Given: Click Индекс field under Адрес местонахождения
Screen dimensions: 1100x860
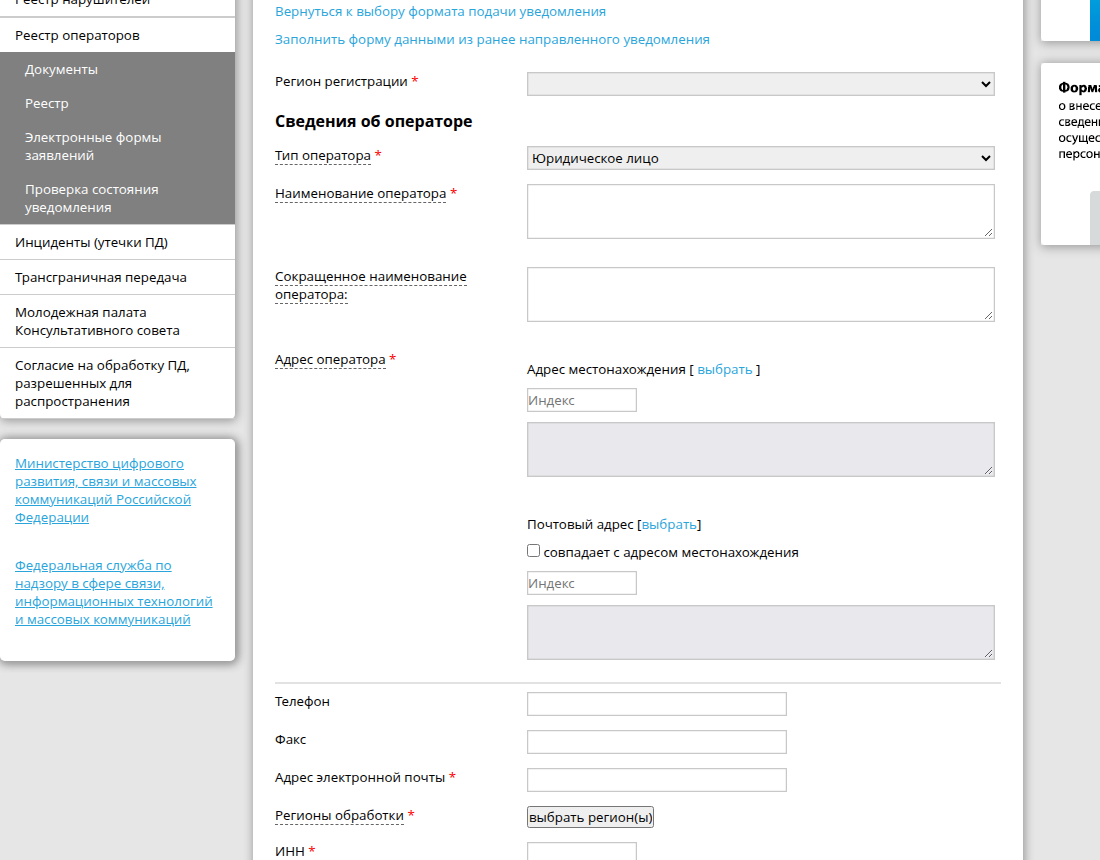Looking at the screenshot, I should 582,401.
